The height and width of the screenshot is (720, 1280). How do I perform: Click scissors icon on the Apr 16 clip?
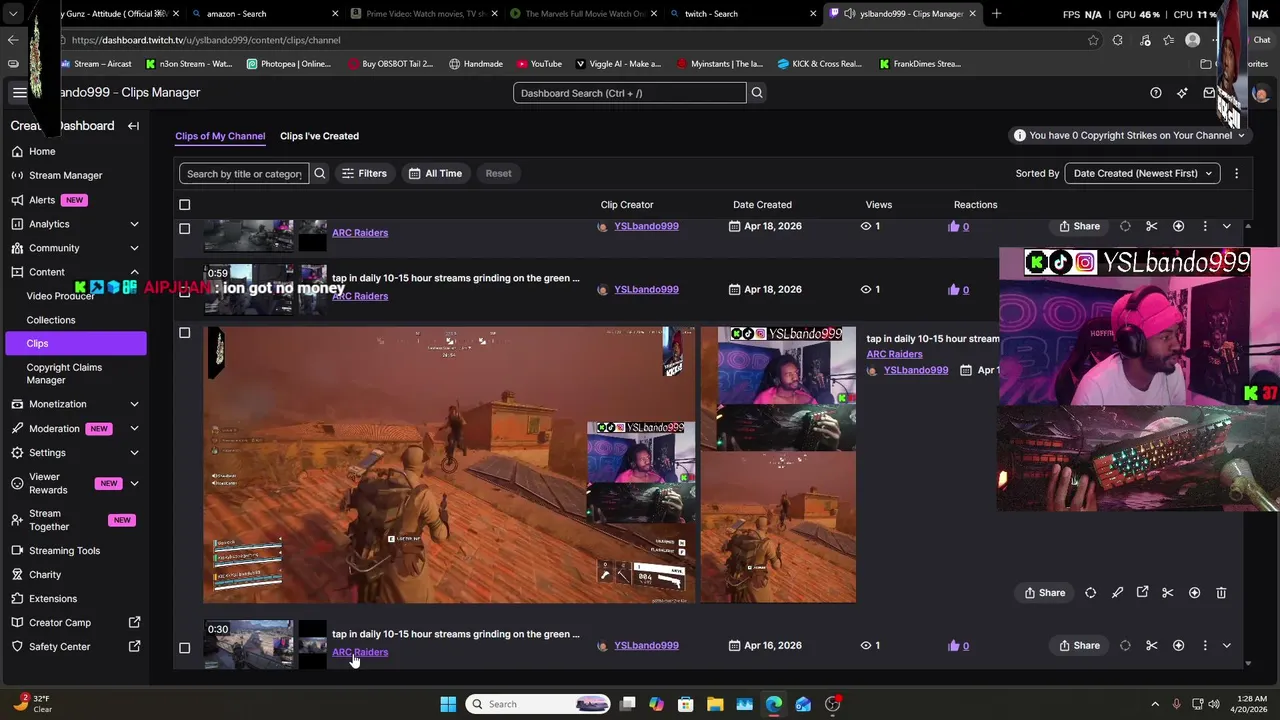click(1151, 646)
